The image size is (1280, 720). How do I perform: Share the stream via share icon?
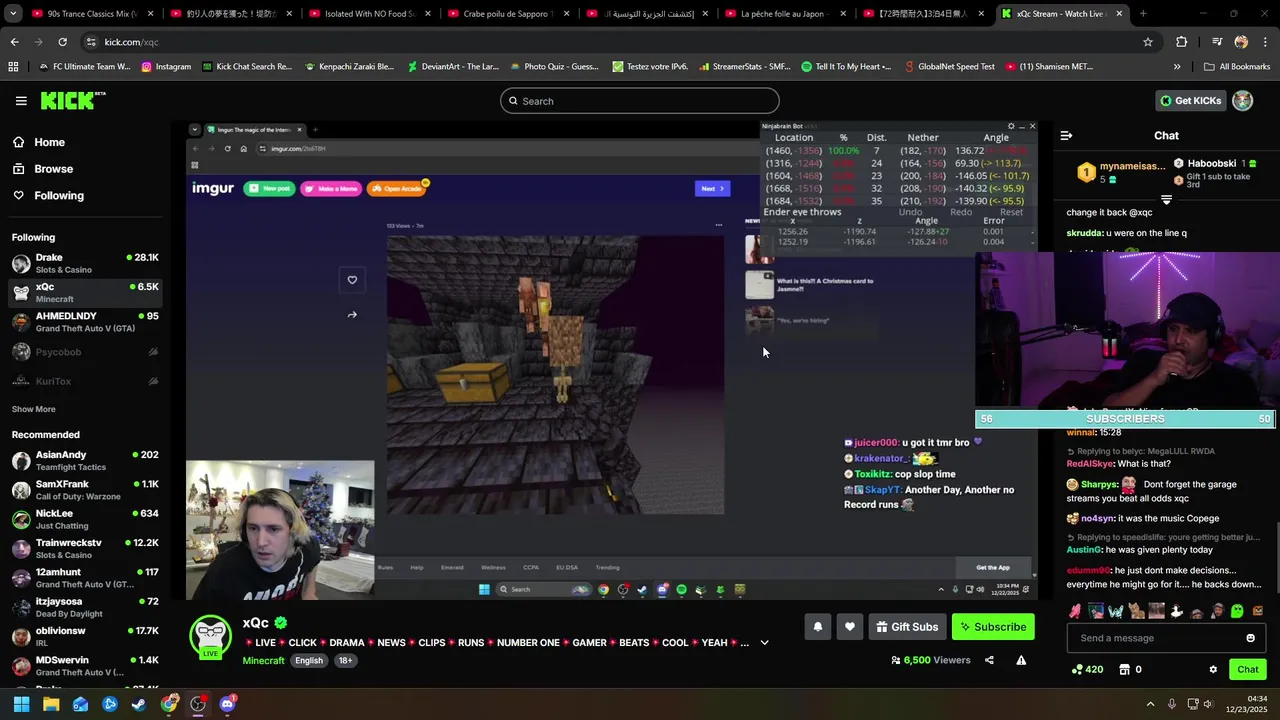(x=989, y=660)
